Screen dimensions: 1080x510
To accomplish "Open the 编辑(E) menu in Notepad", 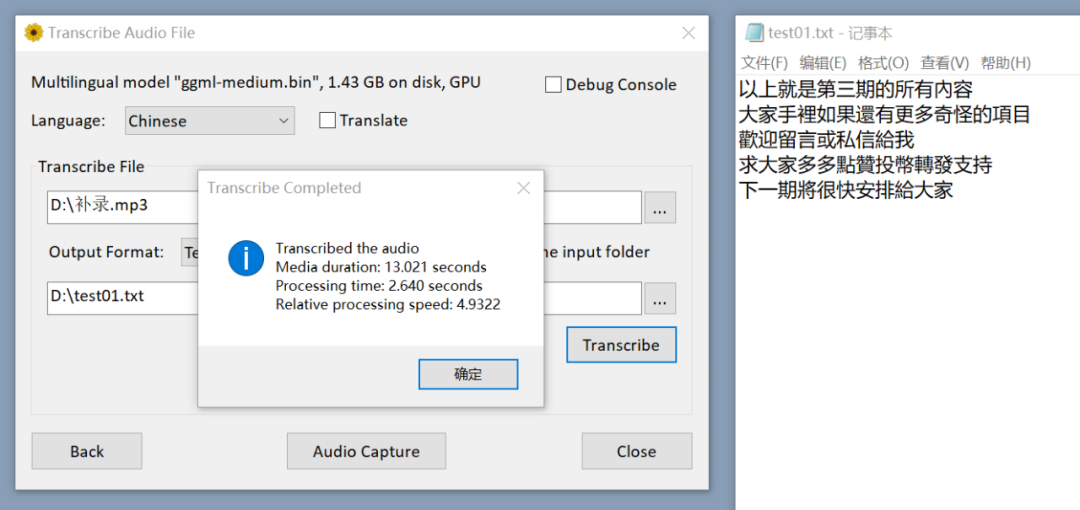I will 822,63.
